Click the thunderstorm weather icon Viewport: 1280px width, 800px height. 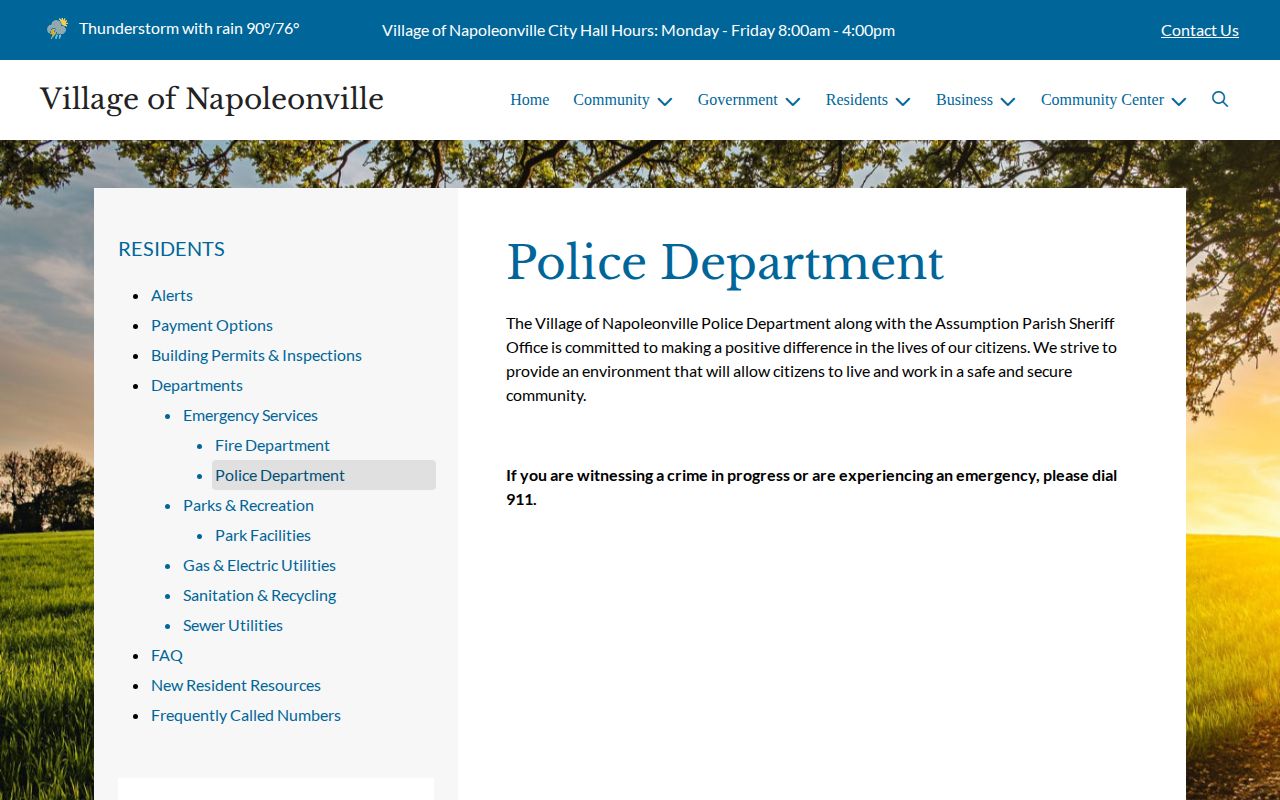(x=58, y=28)
